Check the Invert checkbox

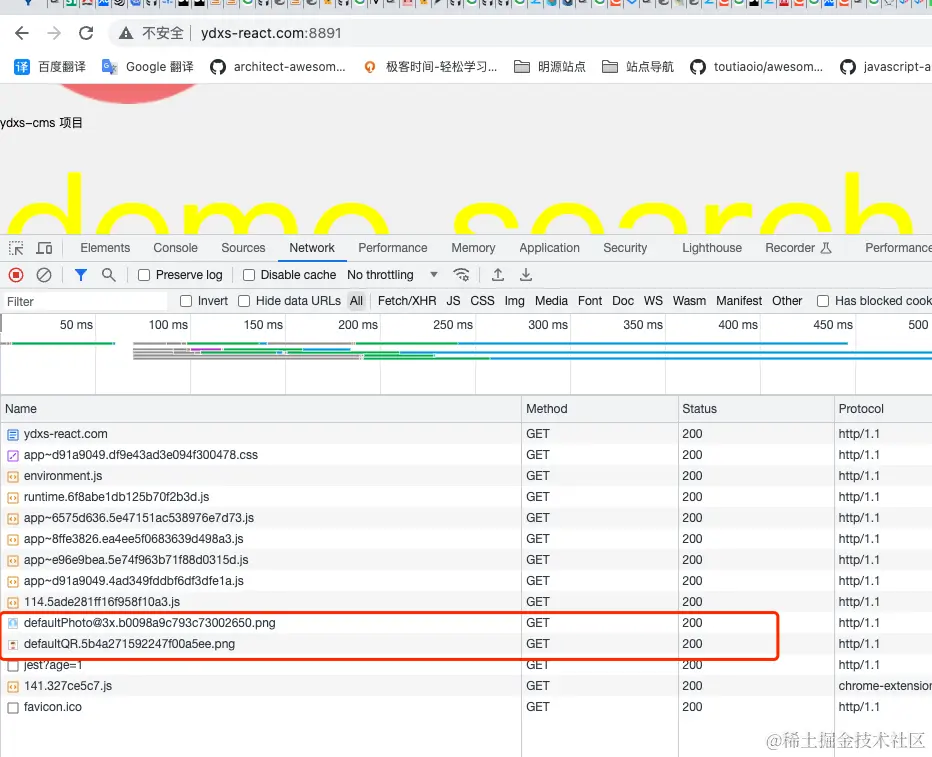click(x=186, y=301)
